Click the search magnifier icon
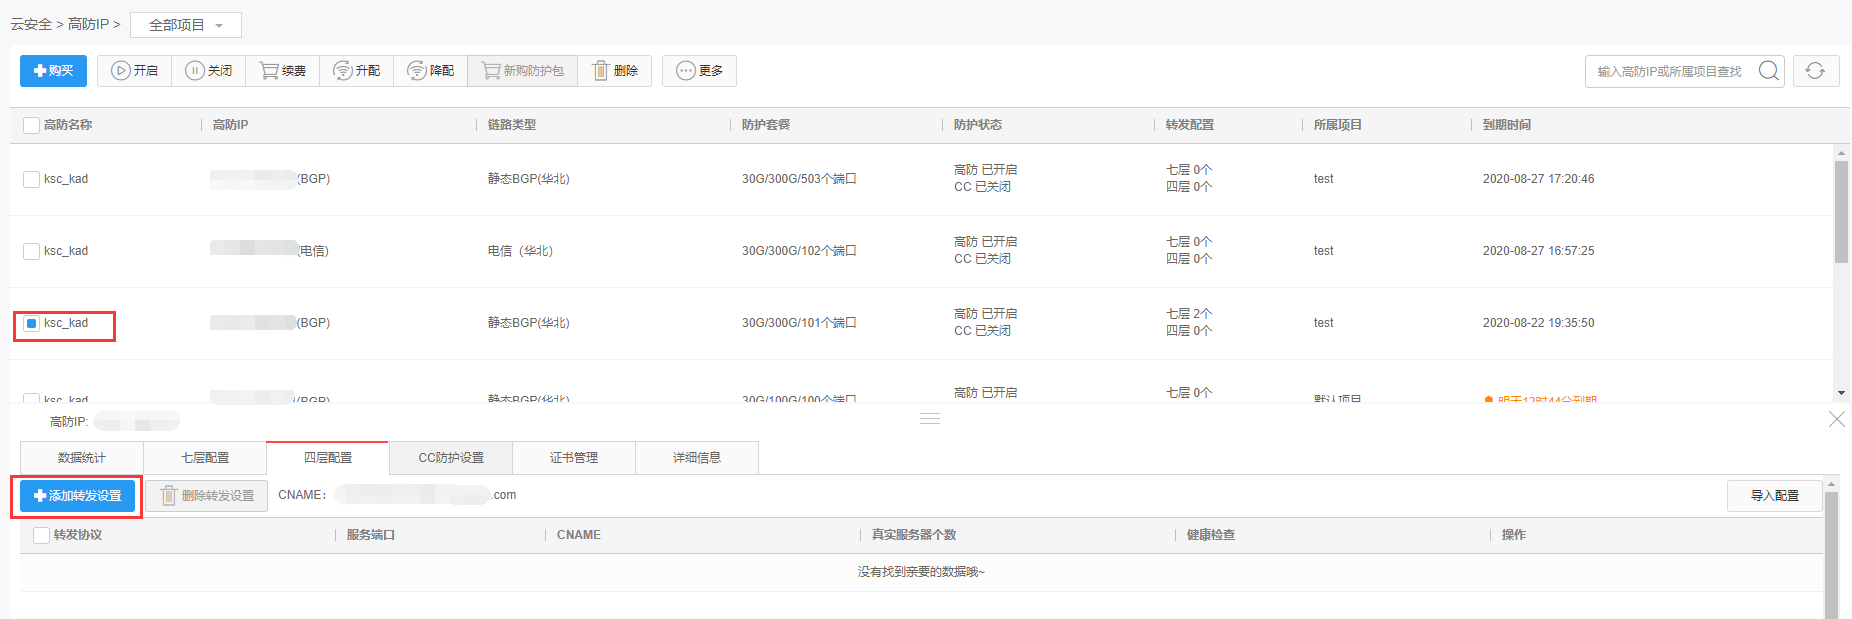This screenshot has height=619, width=1852. (x=1768, y=71)
